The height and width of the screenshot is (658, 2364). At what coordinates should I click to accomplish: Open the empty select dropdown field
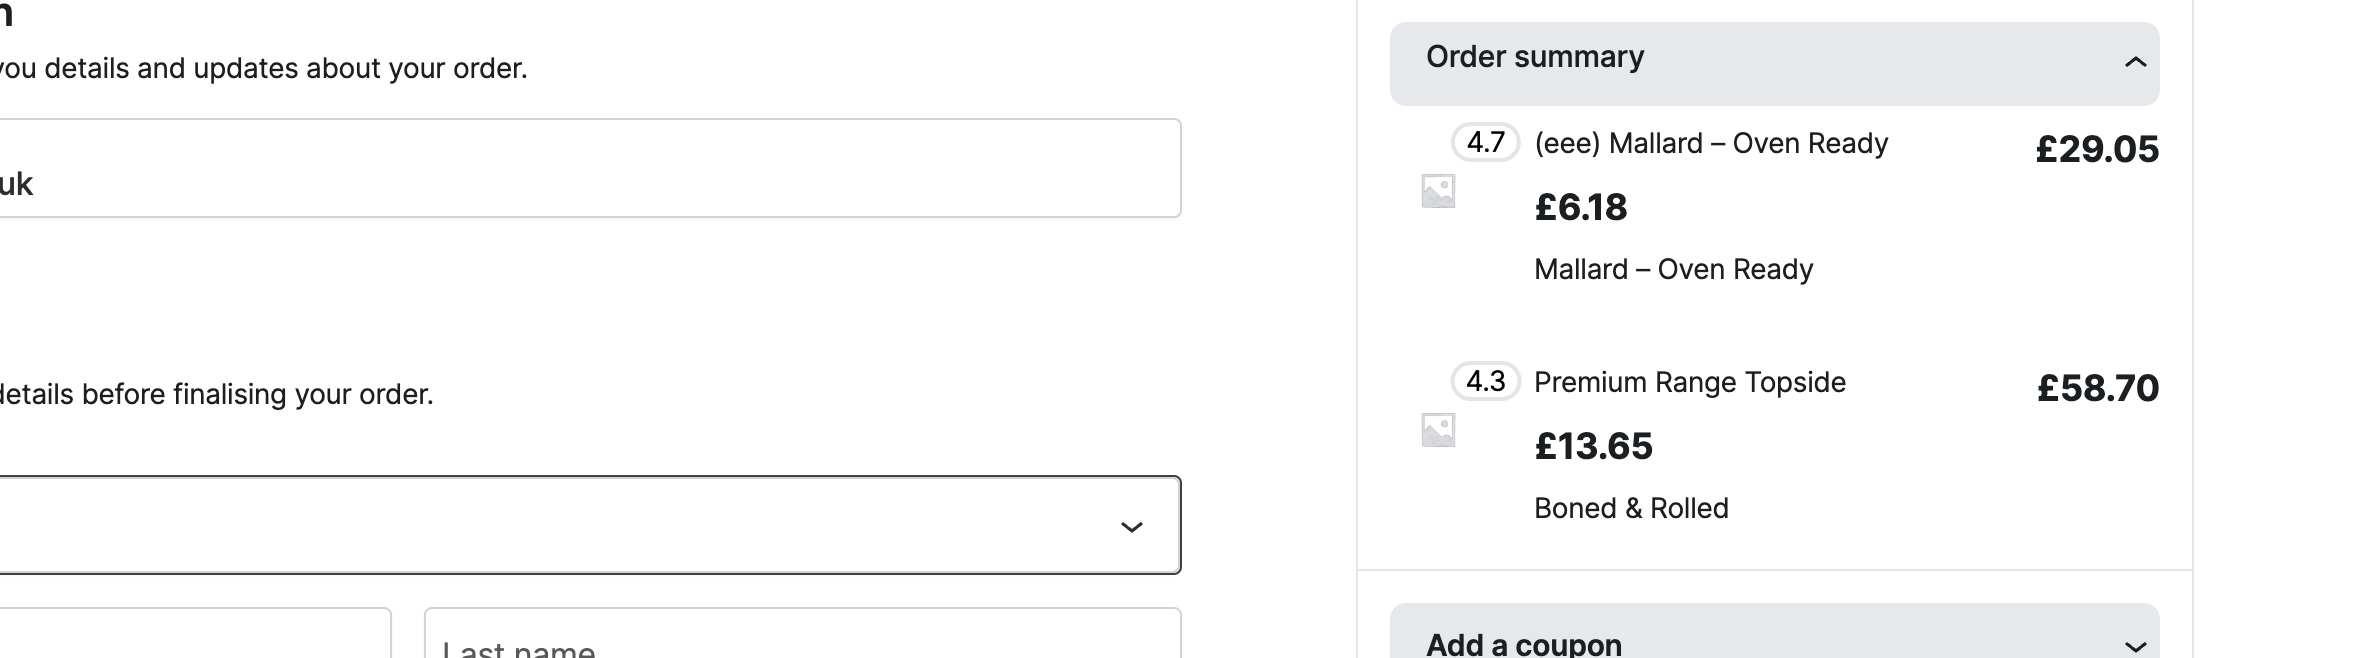tap(590, 525)
